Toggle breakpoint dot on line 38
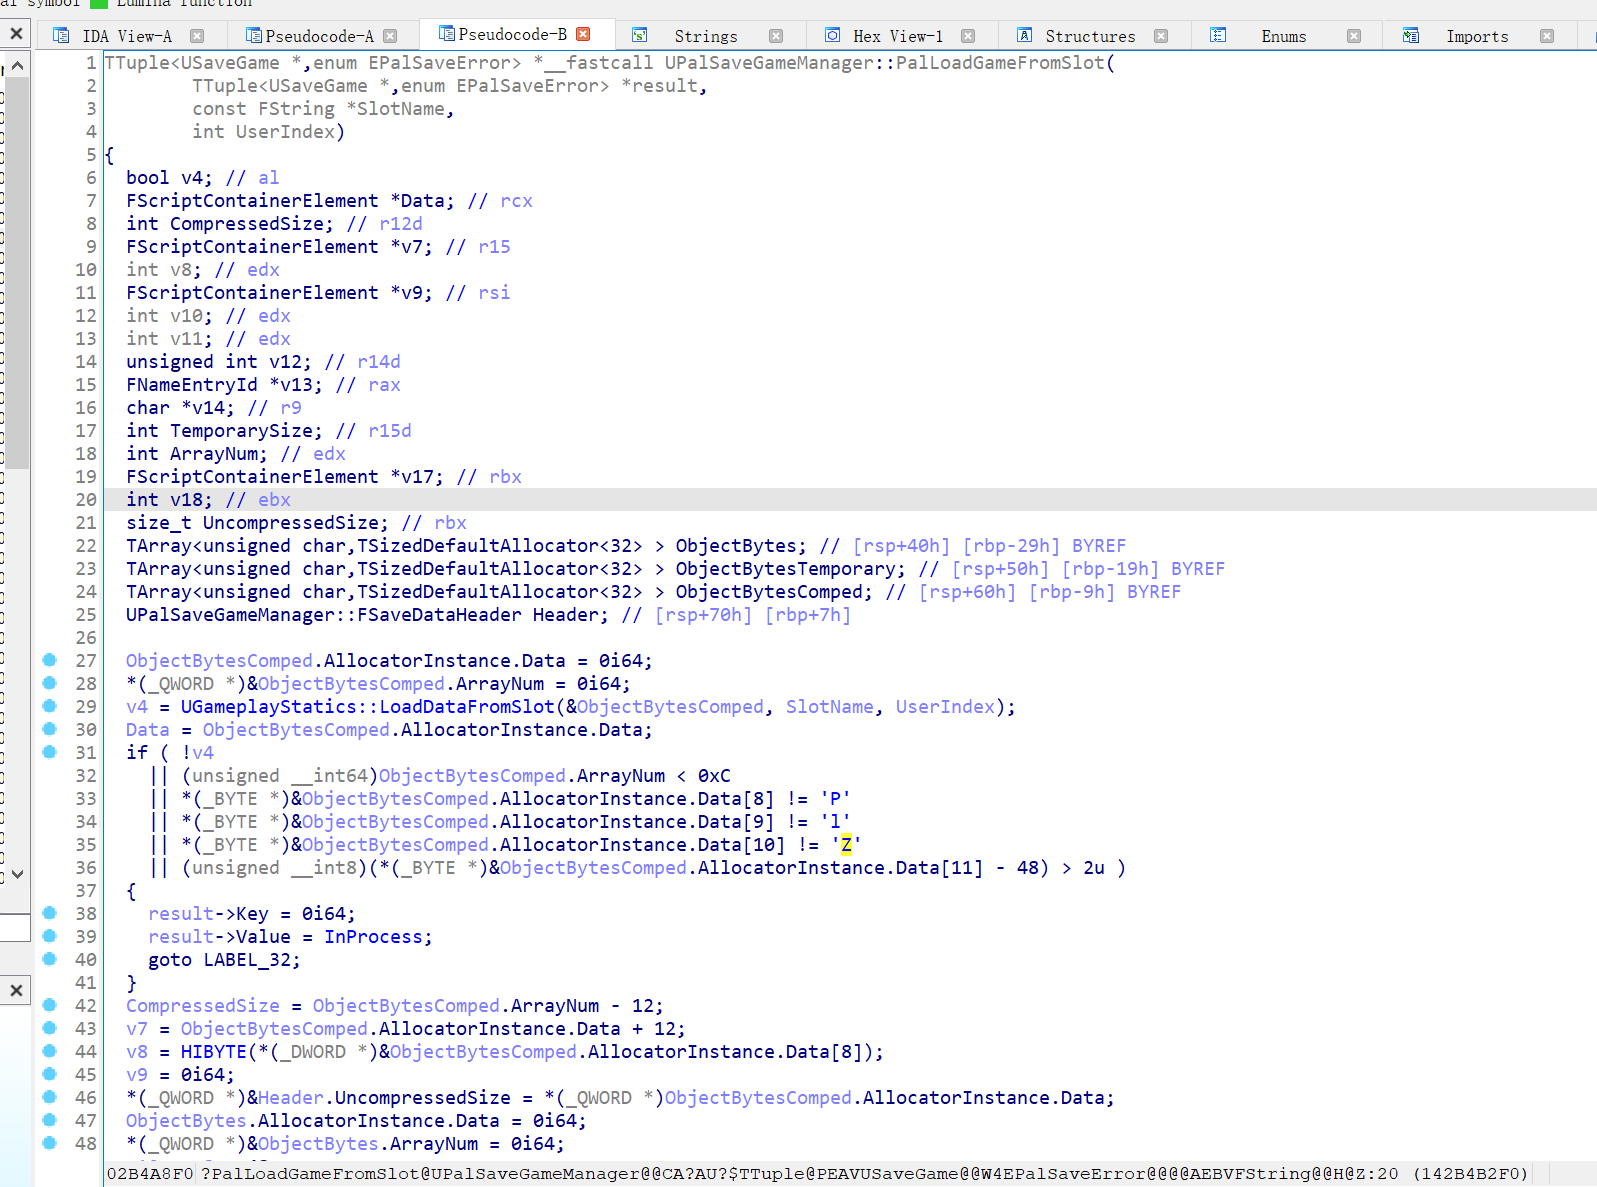The width and height of the screenshot is (1597, 1187). (x=50, y=913)
